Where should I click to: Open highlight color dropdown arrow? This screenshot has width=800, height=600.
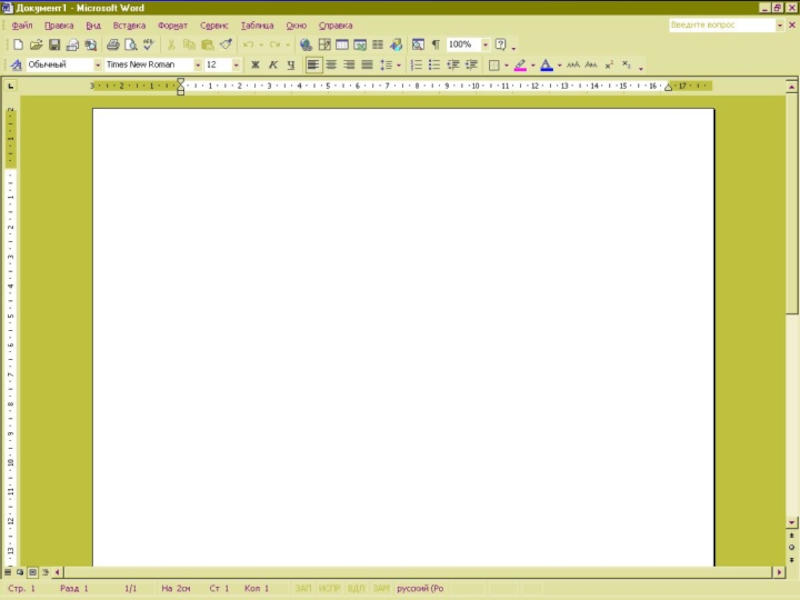tap(533, 65)
